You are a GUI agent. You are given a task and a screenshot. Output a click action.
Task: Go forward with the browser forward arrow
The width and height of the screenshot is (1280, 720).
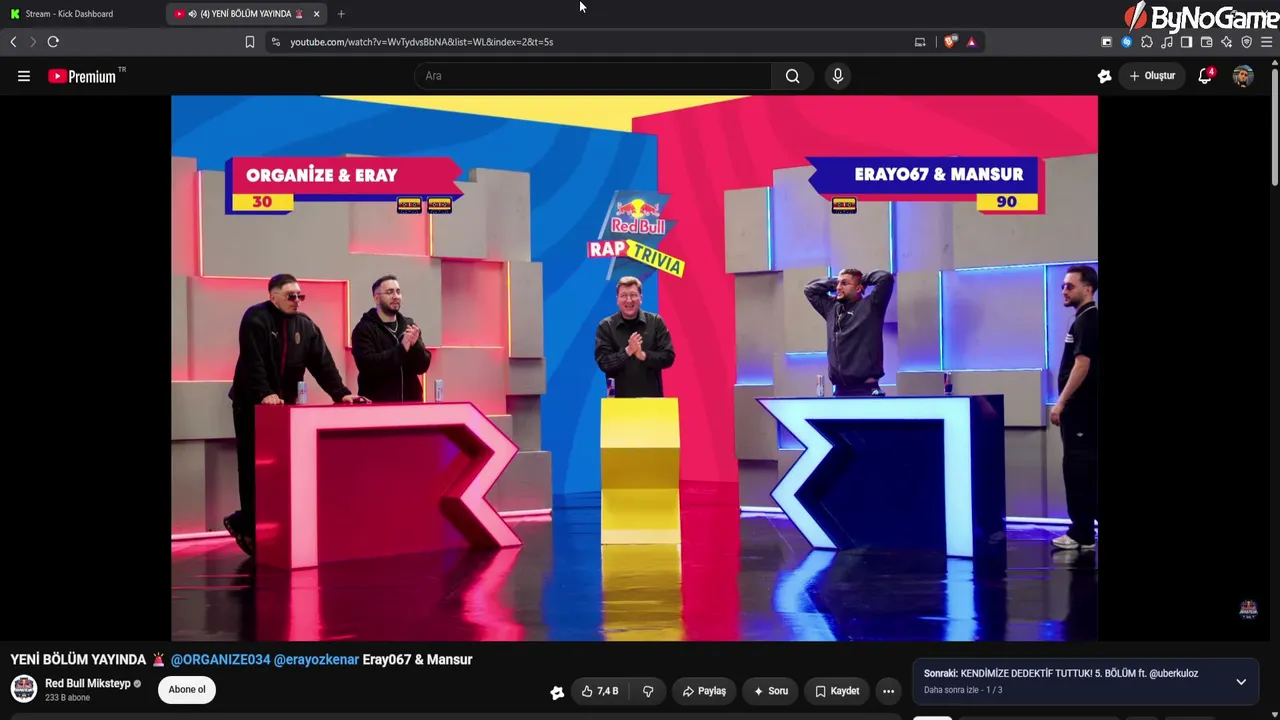pos(32,42)
